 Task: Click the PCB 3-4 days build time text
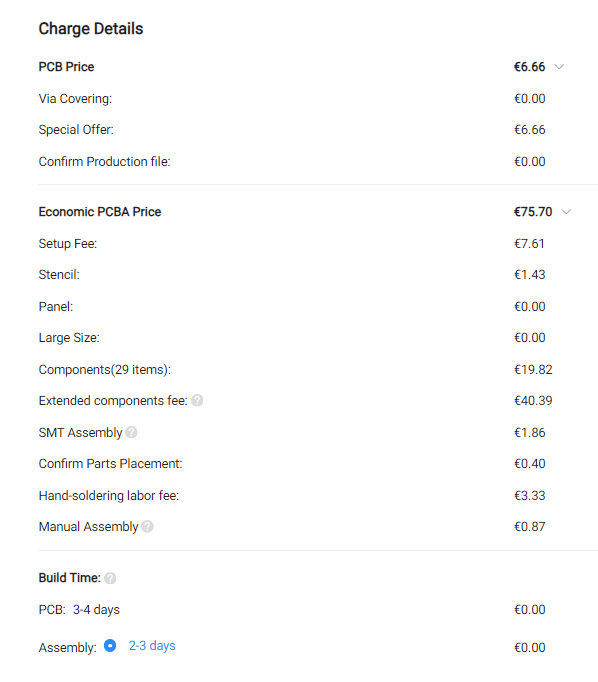pos(79,610)
